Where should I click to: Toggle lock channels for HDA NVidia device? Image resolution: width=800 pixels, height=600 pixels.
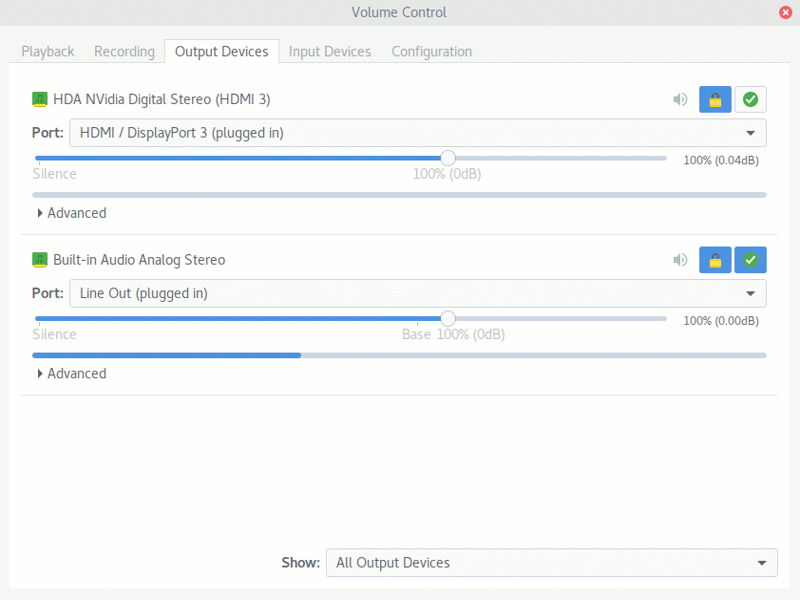pos(715,99)
